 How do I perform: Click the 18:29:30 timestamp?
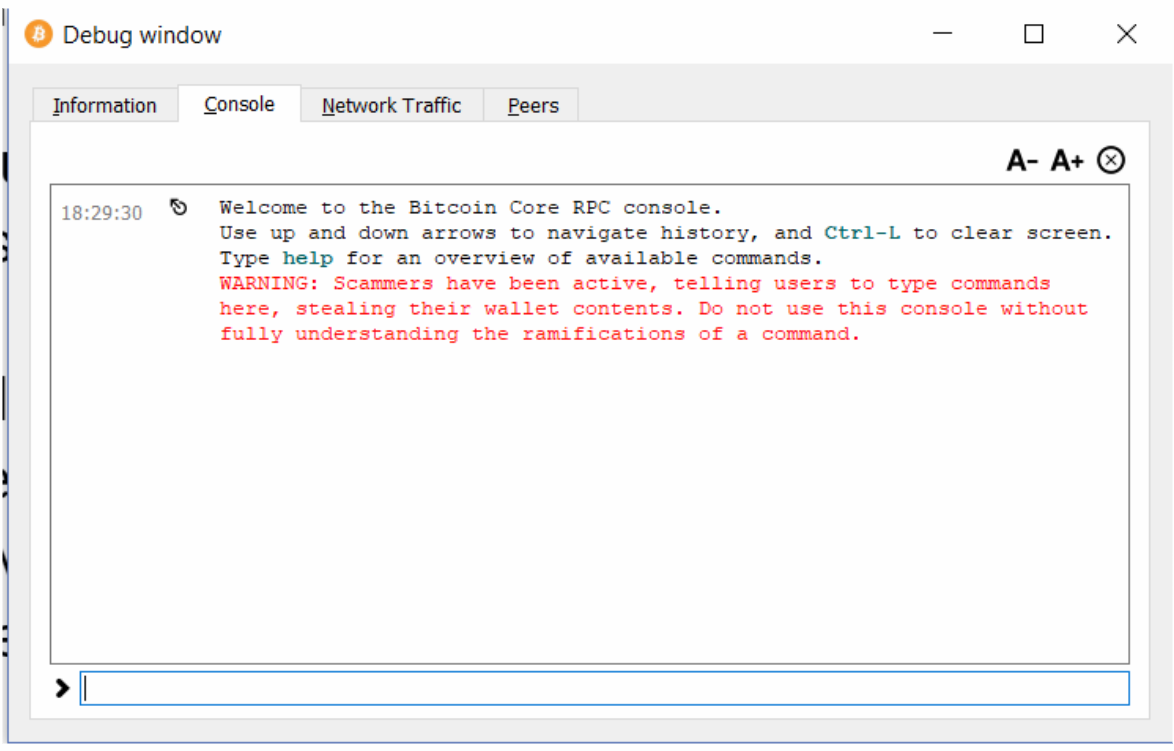point(102,213)
